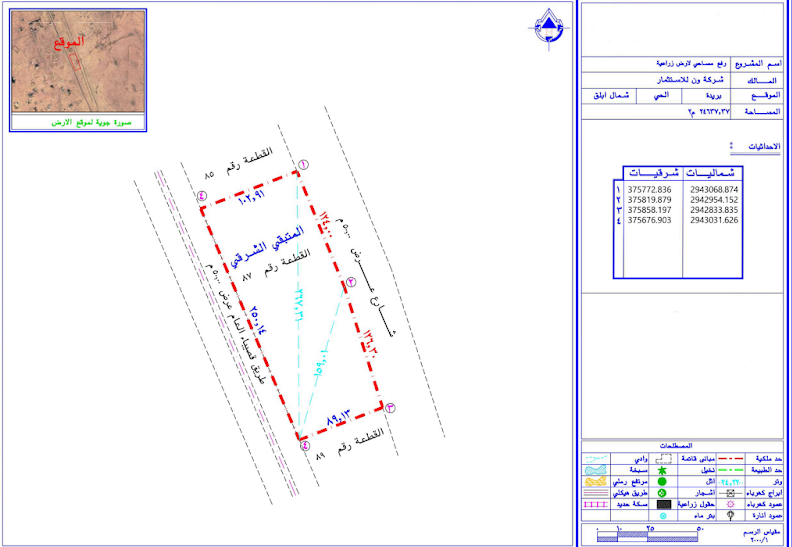Select corner point marker 3 on the plot
792x547 pixels.
(x=390, y=408)
